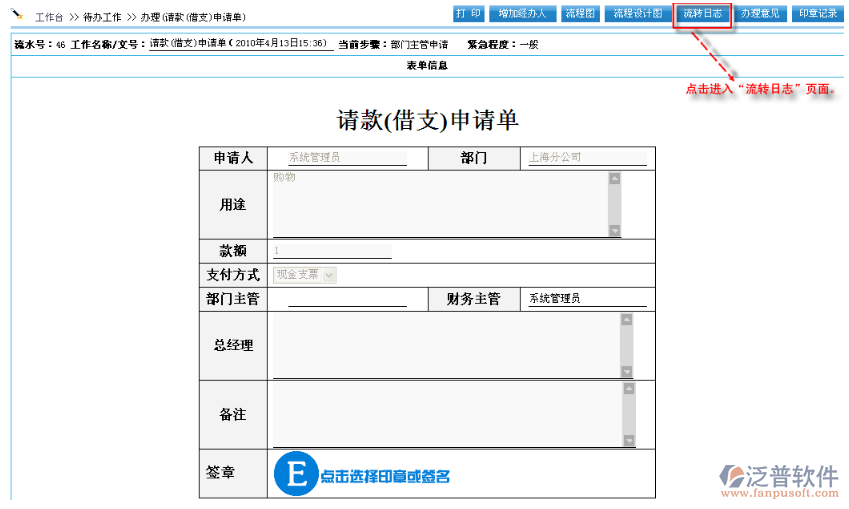Open the 流程设计图 design diagram
This screenshot has width=849, height=509.
point(637,14)
